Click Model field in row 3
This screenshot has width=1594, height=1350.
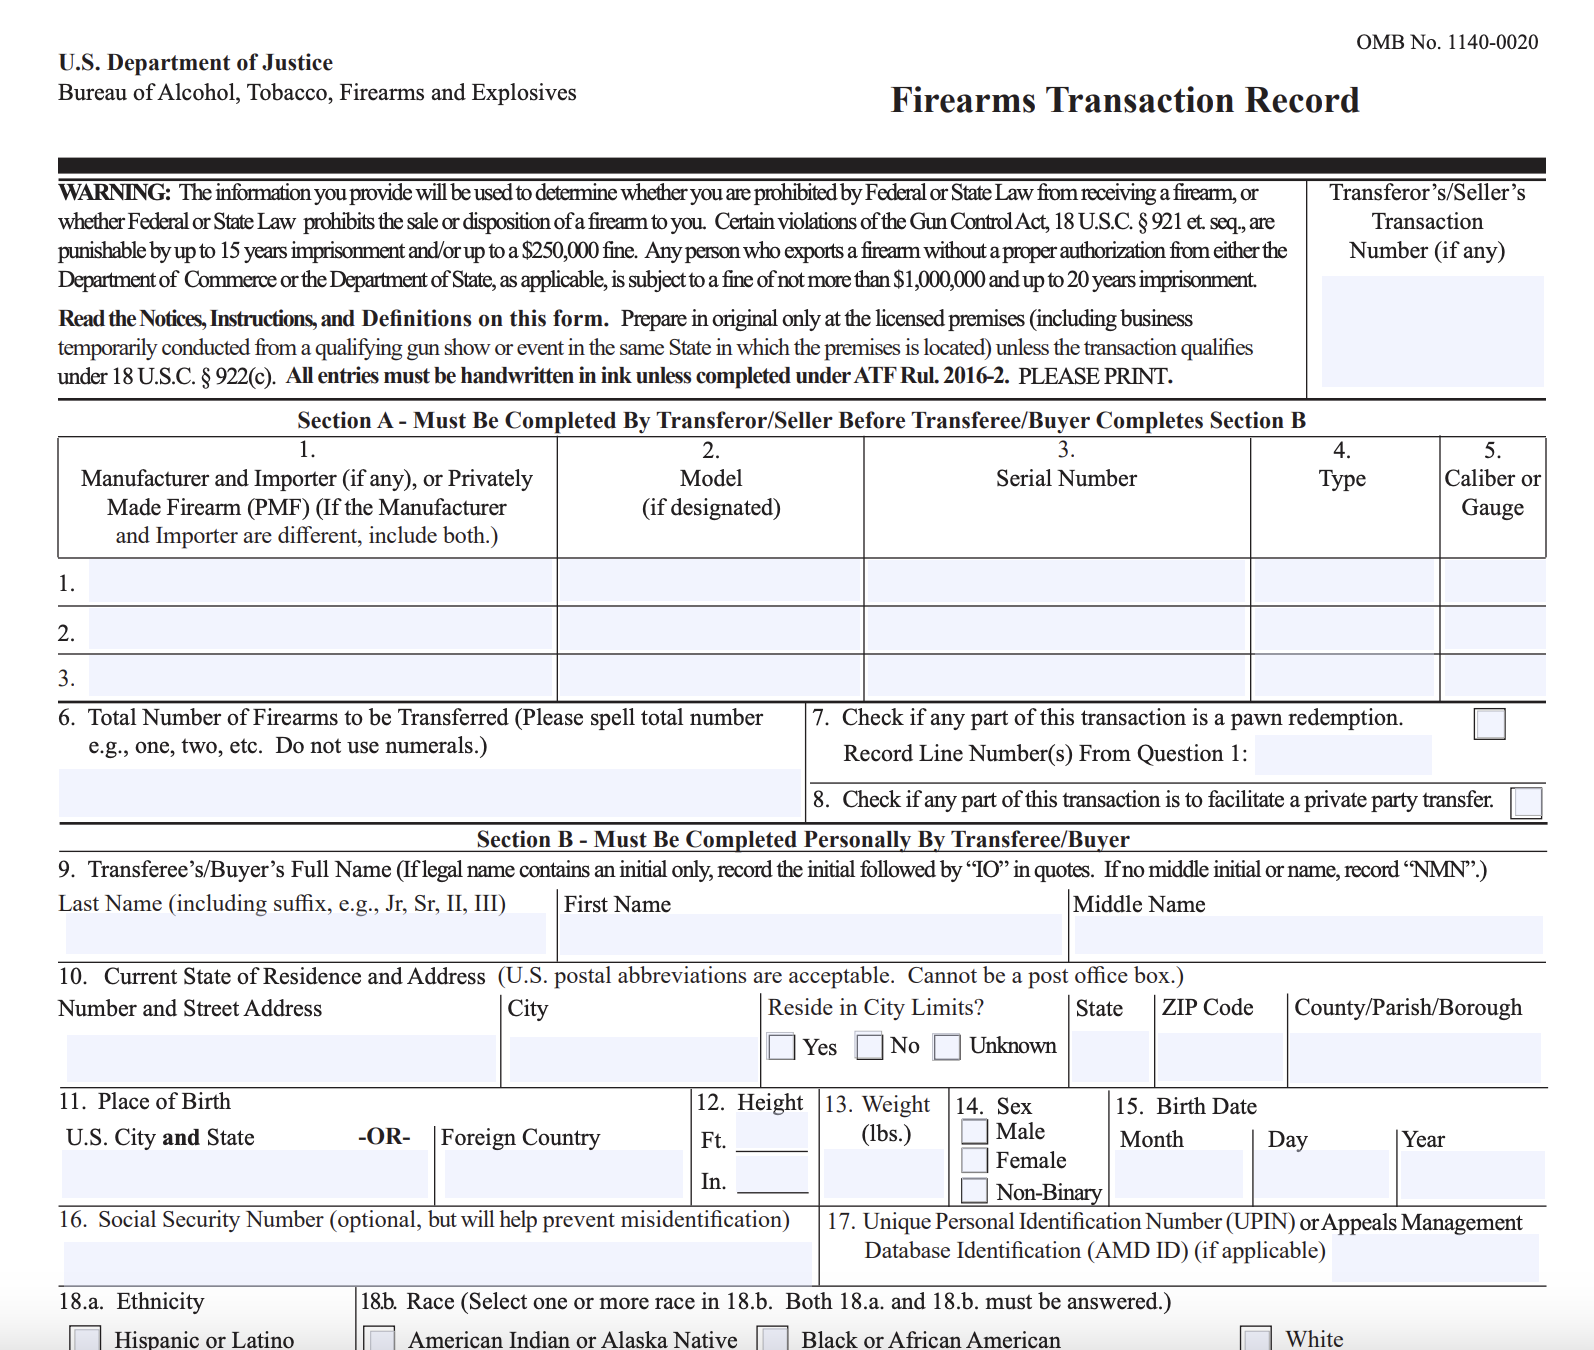[710, 677]
